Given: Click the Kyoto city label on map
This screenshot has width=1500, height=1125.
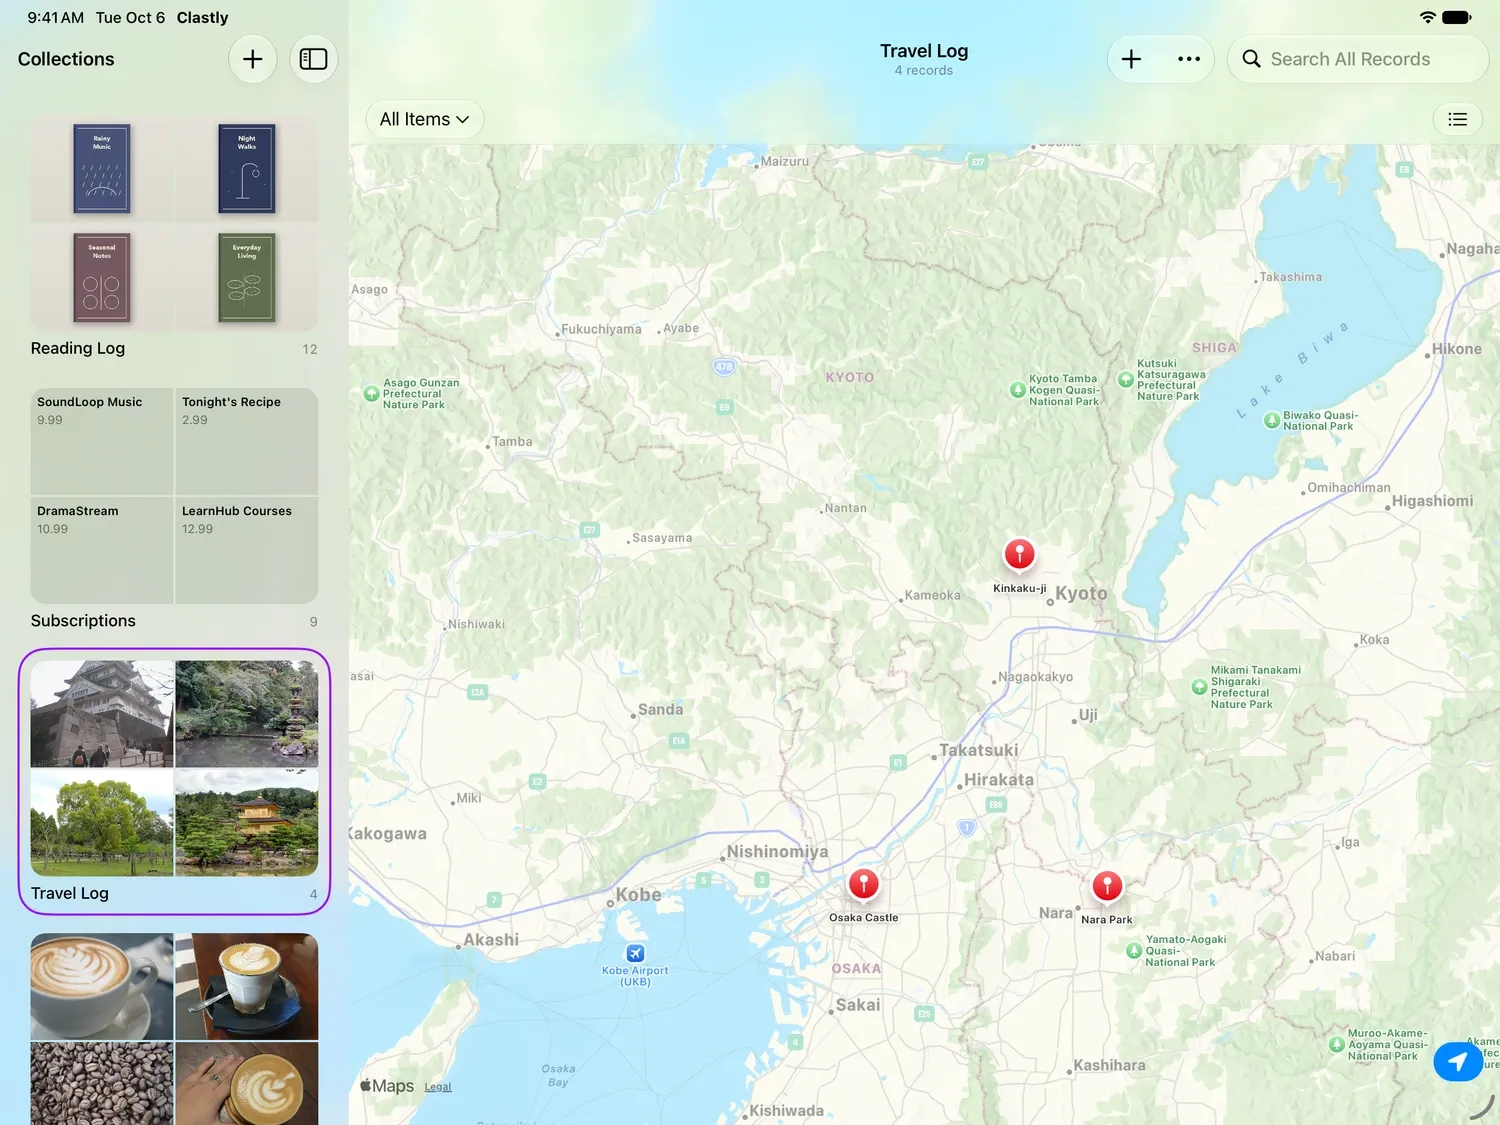Looking at the screenshot, I should tap(1081, 593).
